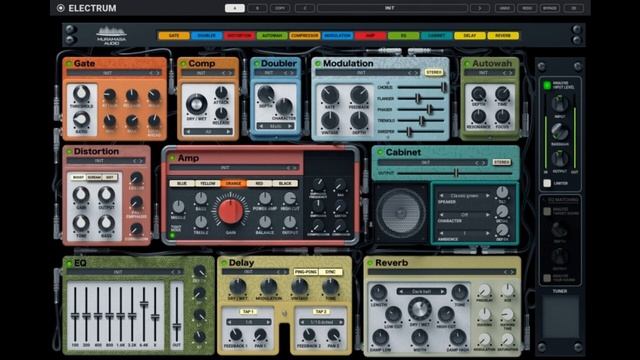
Task: Toggle the Distortion power LED
Action: pyautogui.click(x=69, y=152)
